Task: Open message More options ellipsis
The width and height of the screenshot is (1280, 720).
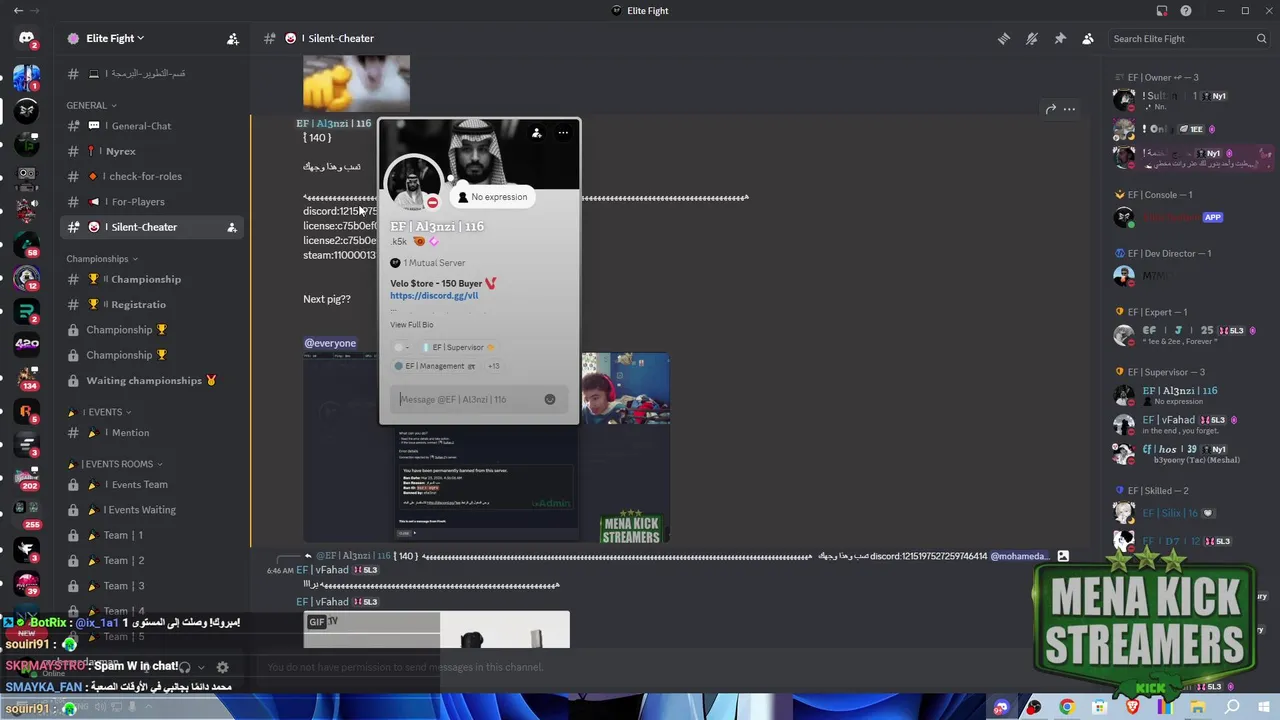Action: click(1069, 109)
